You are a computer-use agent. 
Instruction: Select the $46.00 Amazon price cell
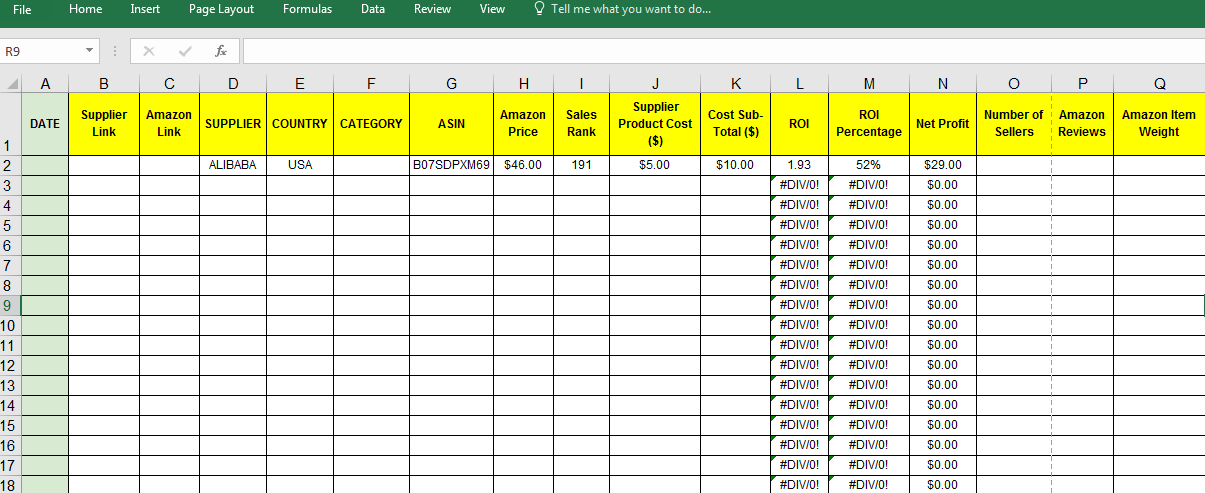[x=523, y=165]
